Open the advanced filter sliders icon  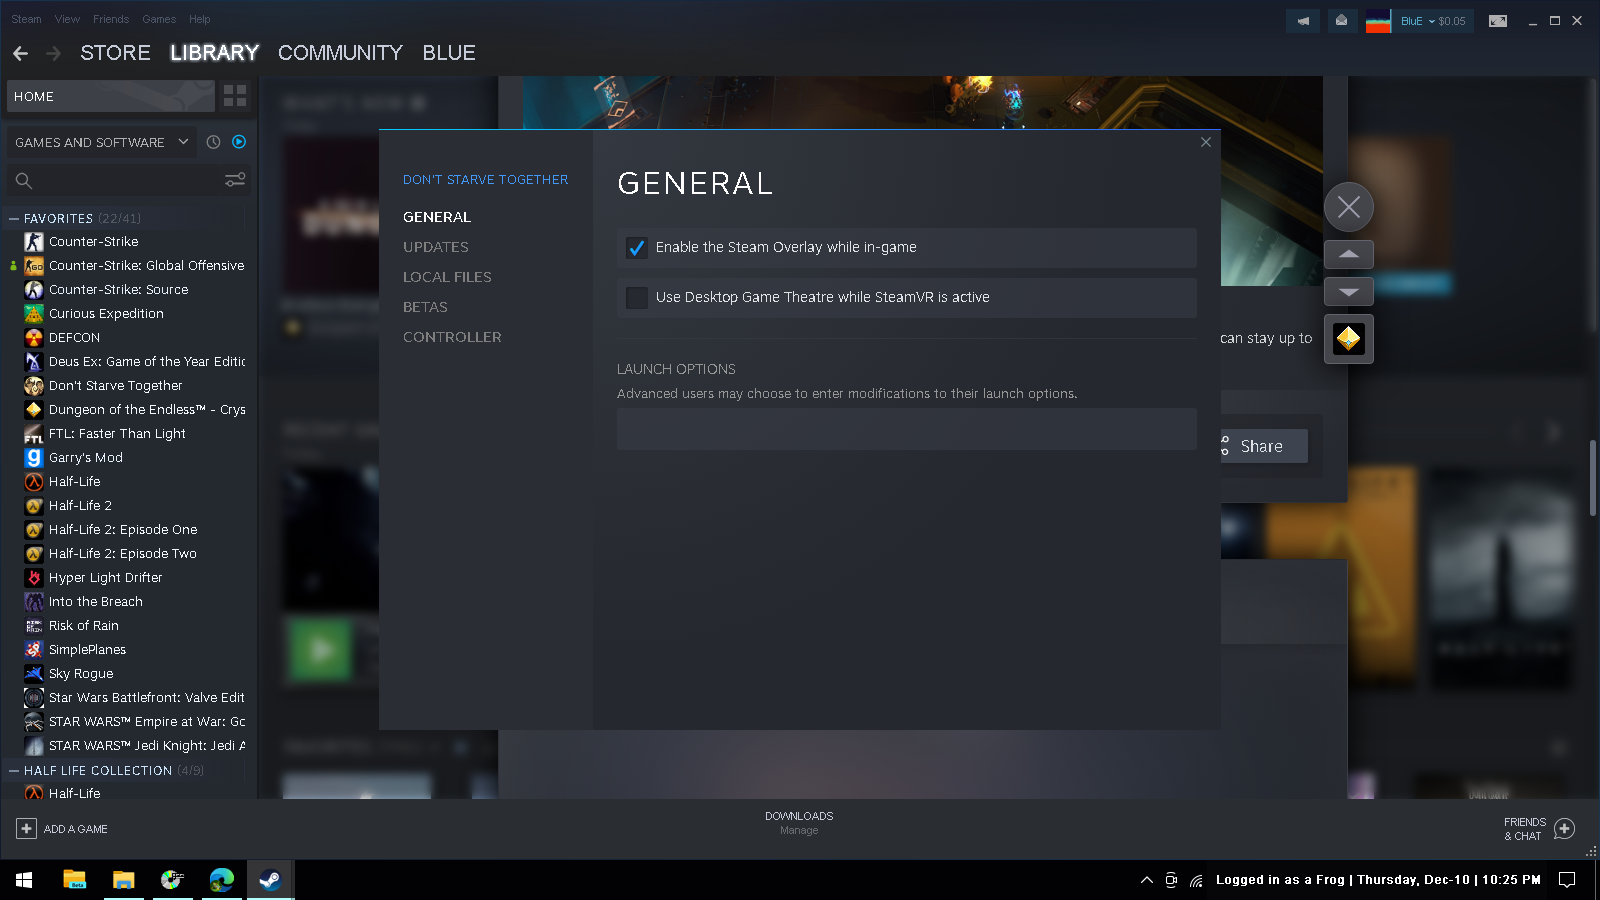pyautogui.click(x=235, y=180)
